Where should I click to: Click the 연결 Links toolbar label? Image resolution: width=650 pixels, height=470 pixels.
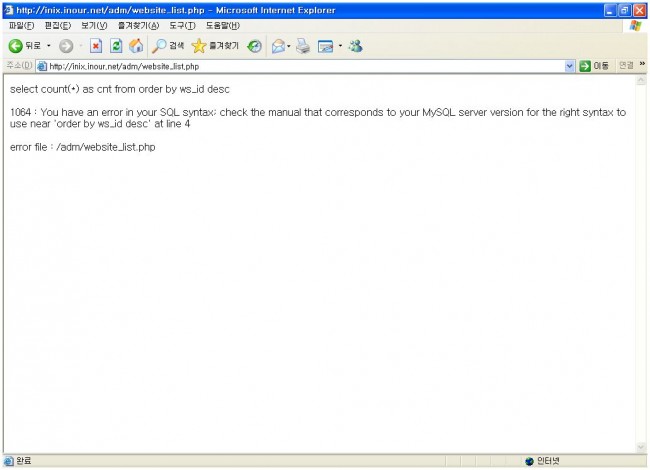click(626, 65)
